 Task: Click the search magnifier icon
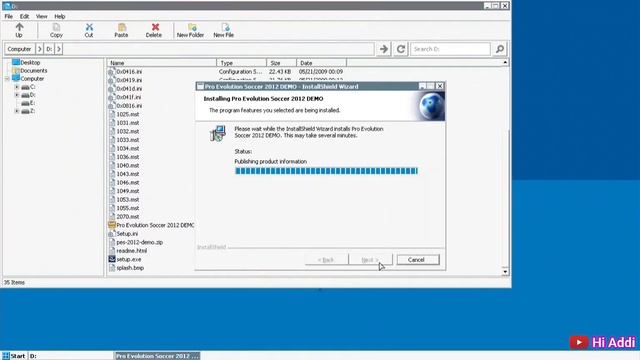500,49
